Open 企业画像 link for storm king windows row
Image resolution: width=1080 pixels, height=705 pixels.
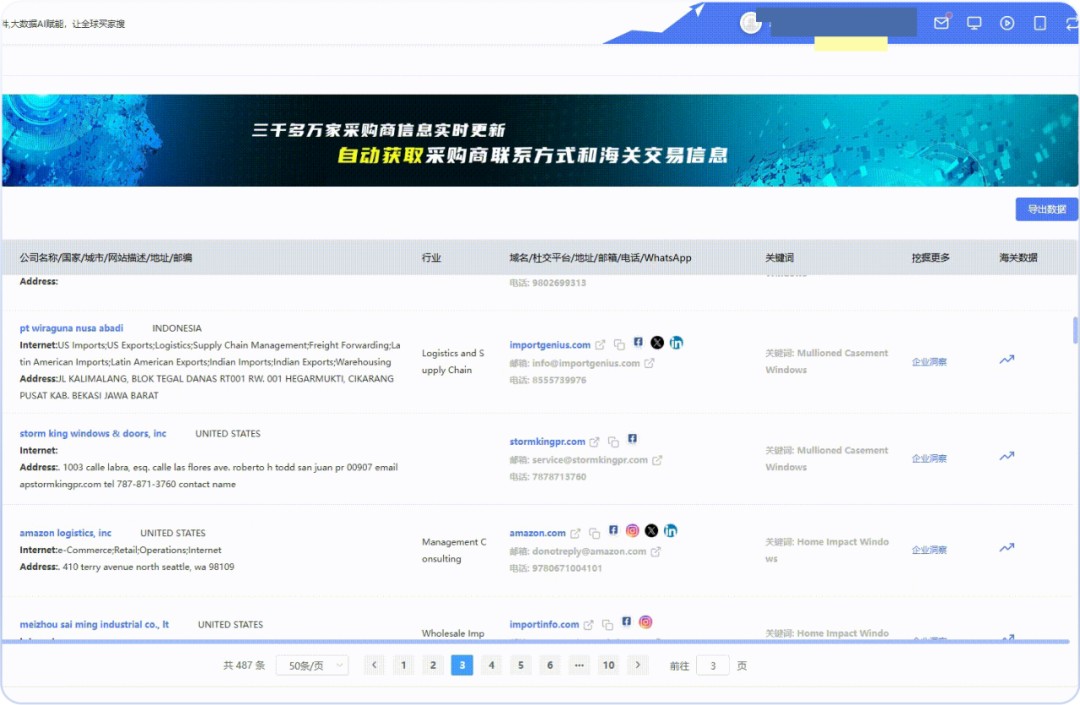click(931, 458)
